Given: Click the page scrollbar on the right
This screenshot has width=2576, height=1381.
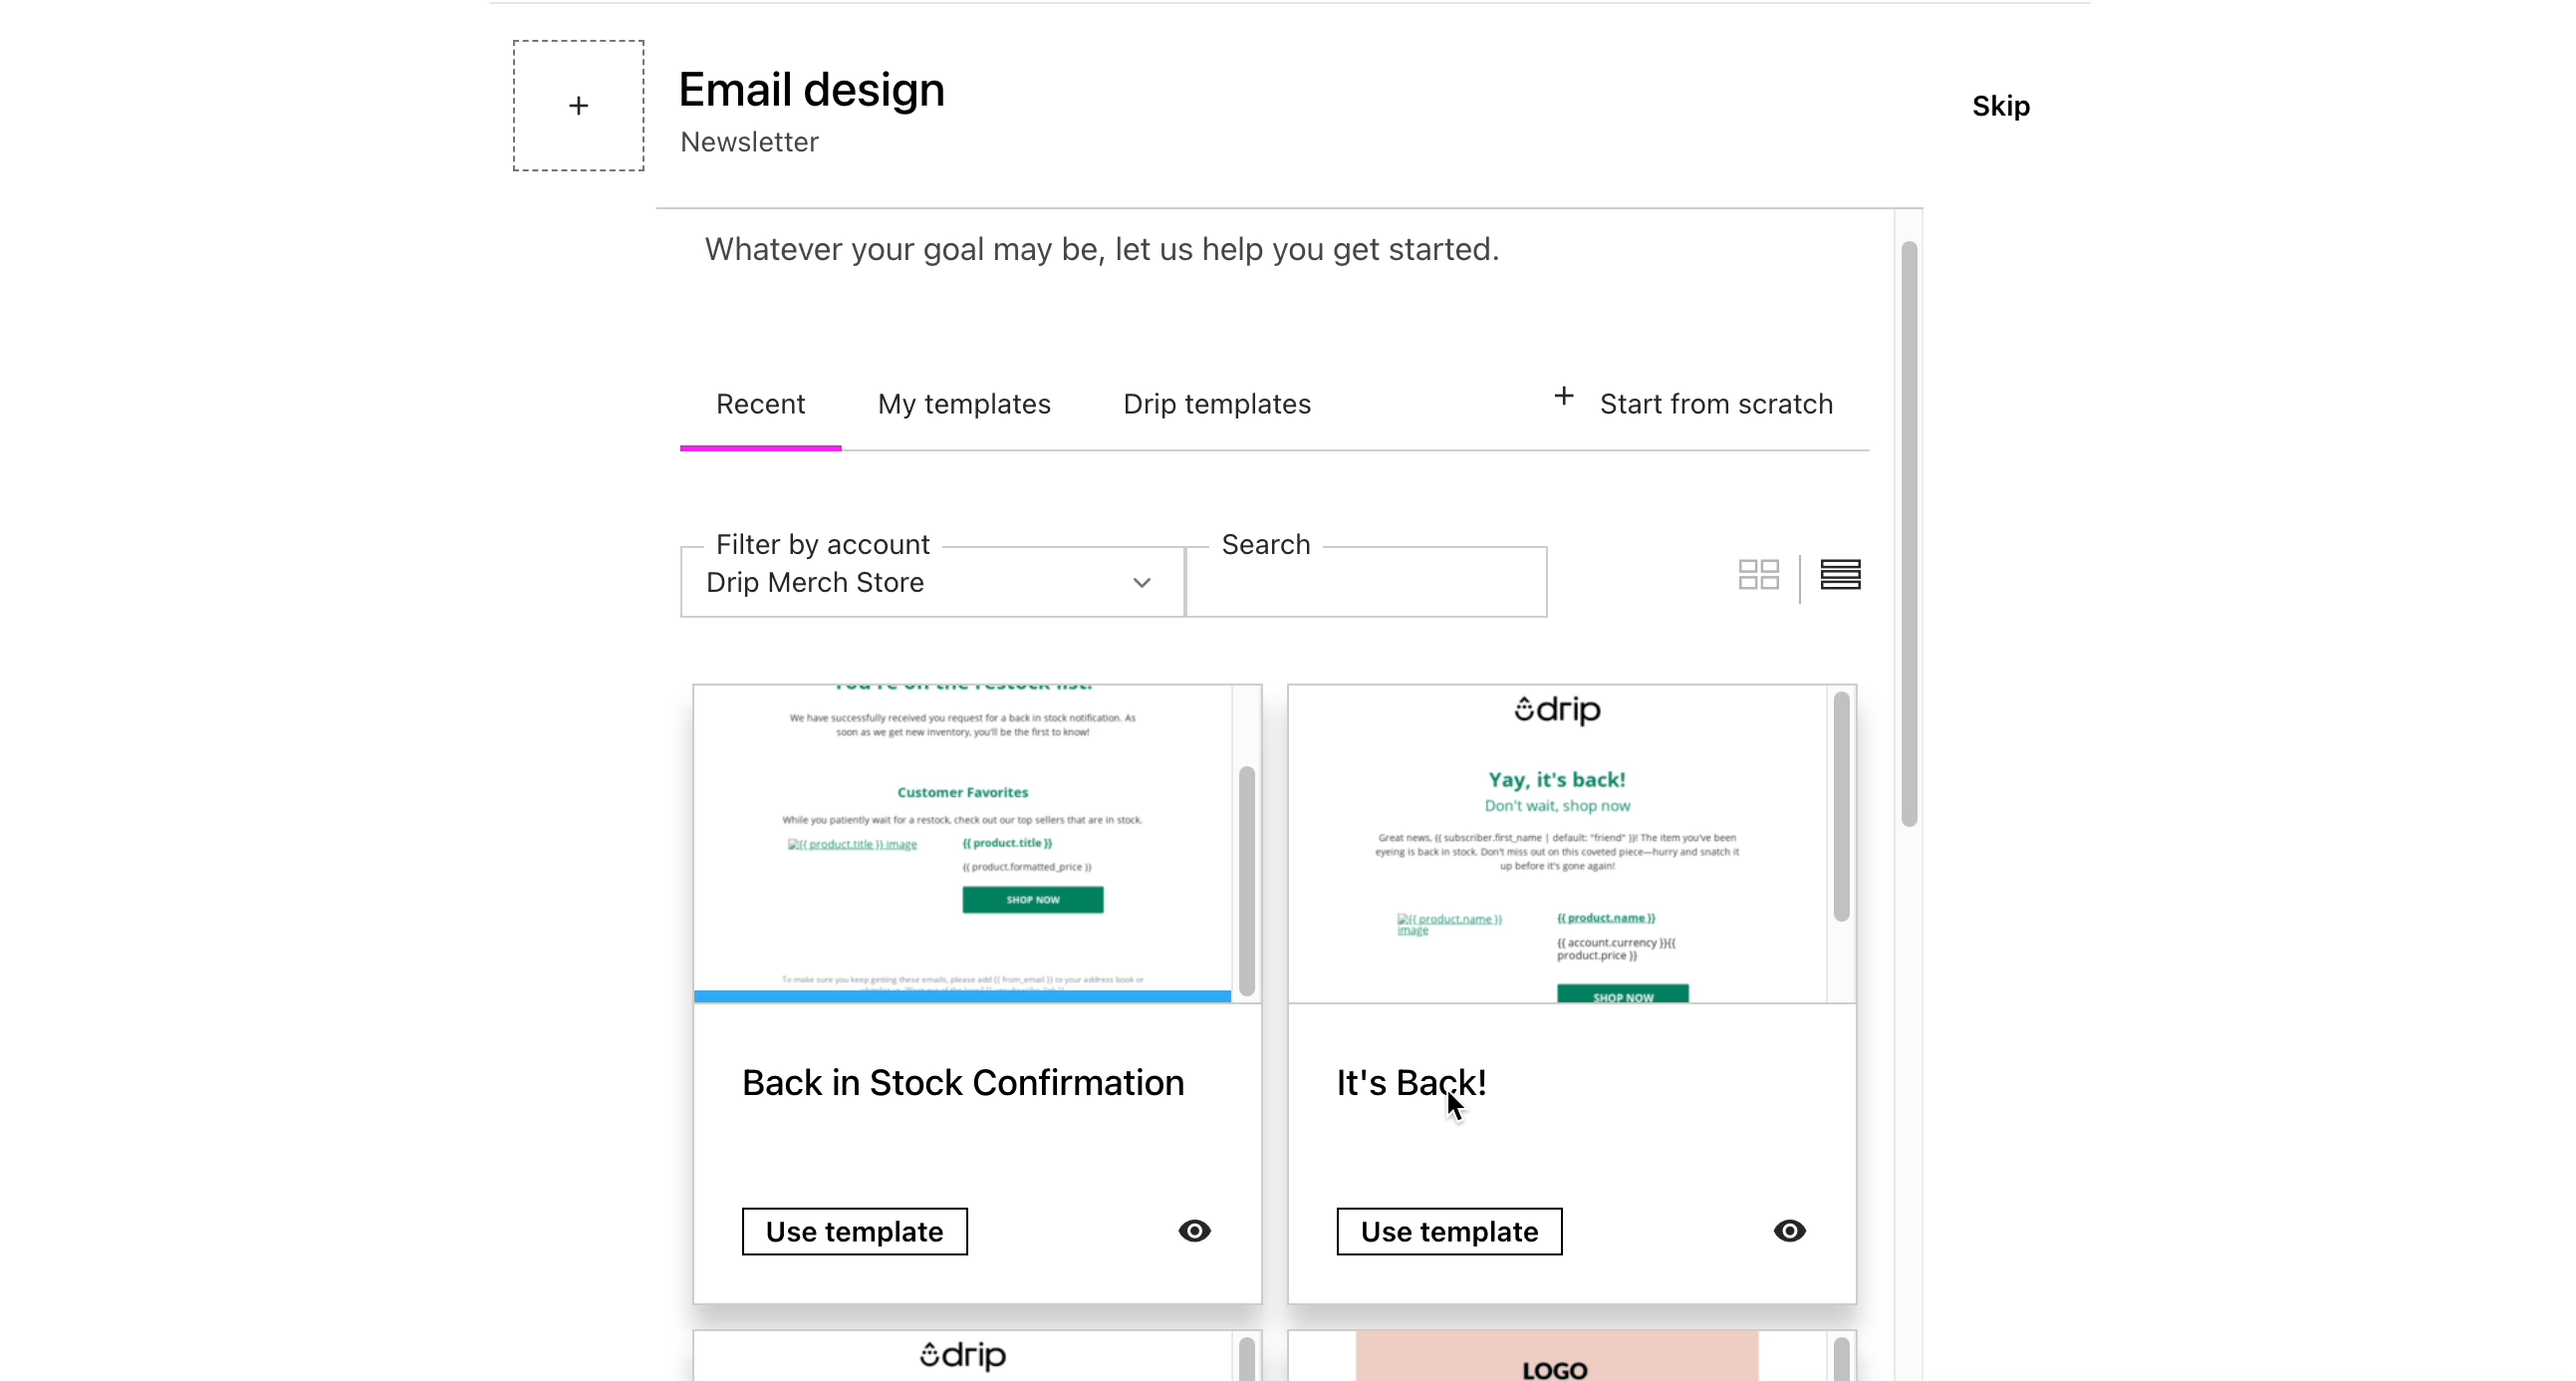Looking at the screenshot, I should coord(1908,530).
